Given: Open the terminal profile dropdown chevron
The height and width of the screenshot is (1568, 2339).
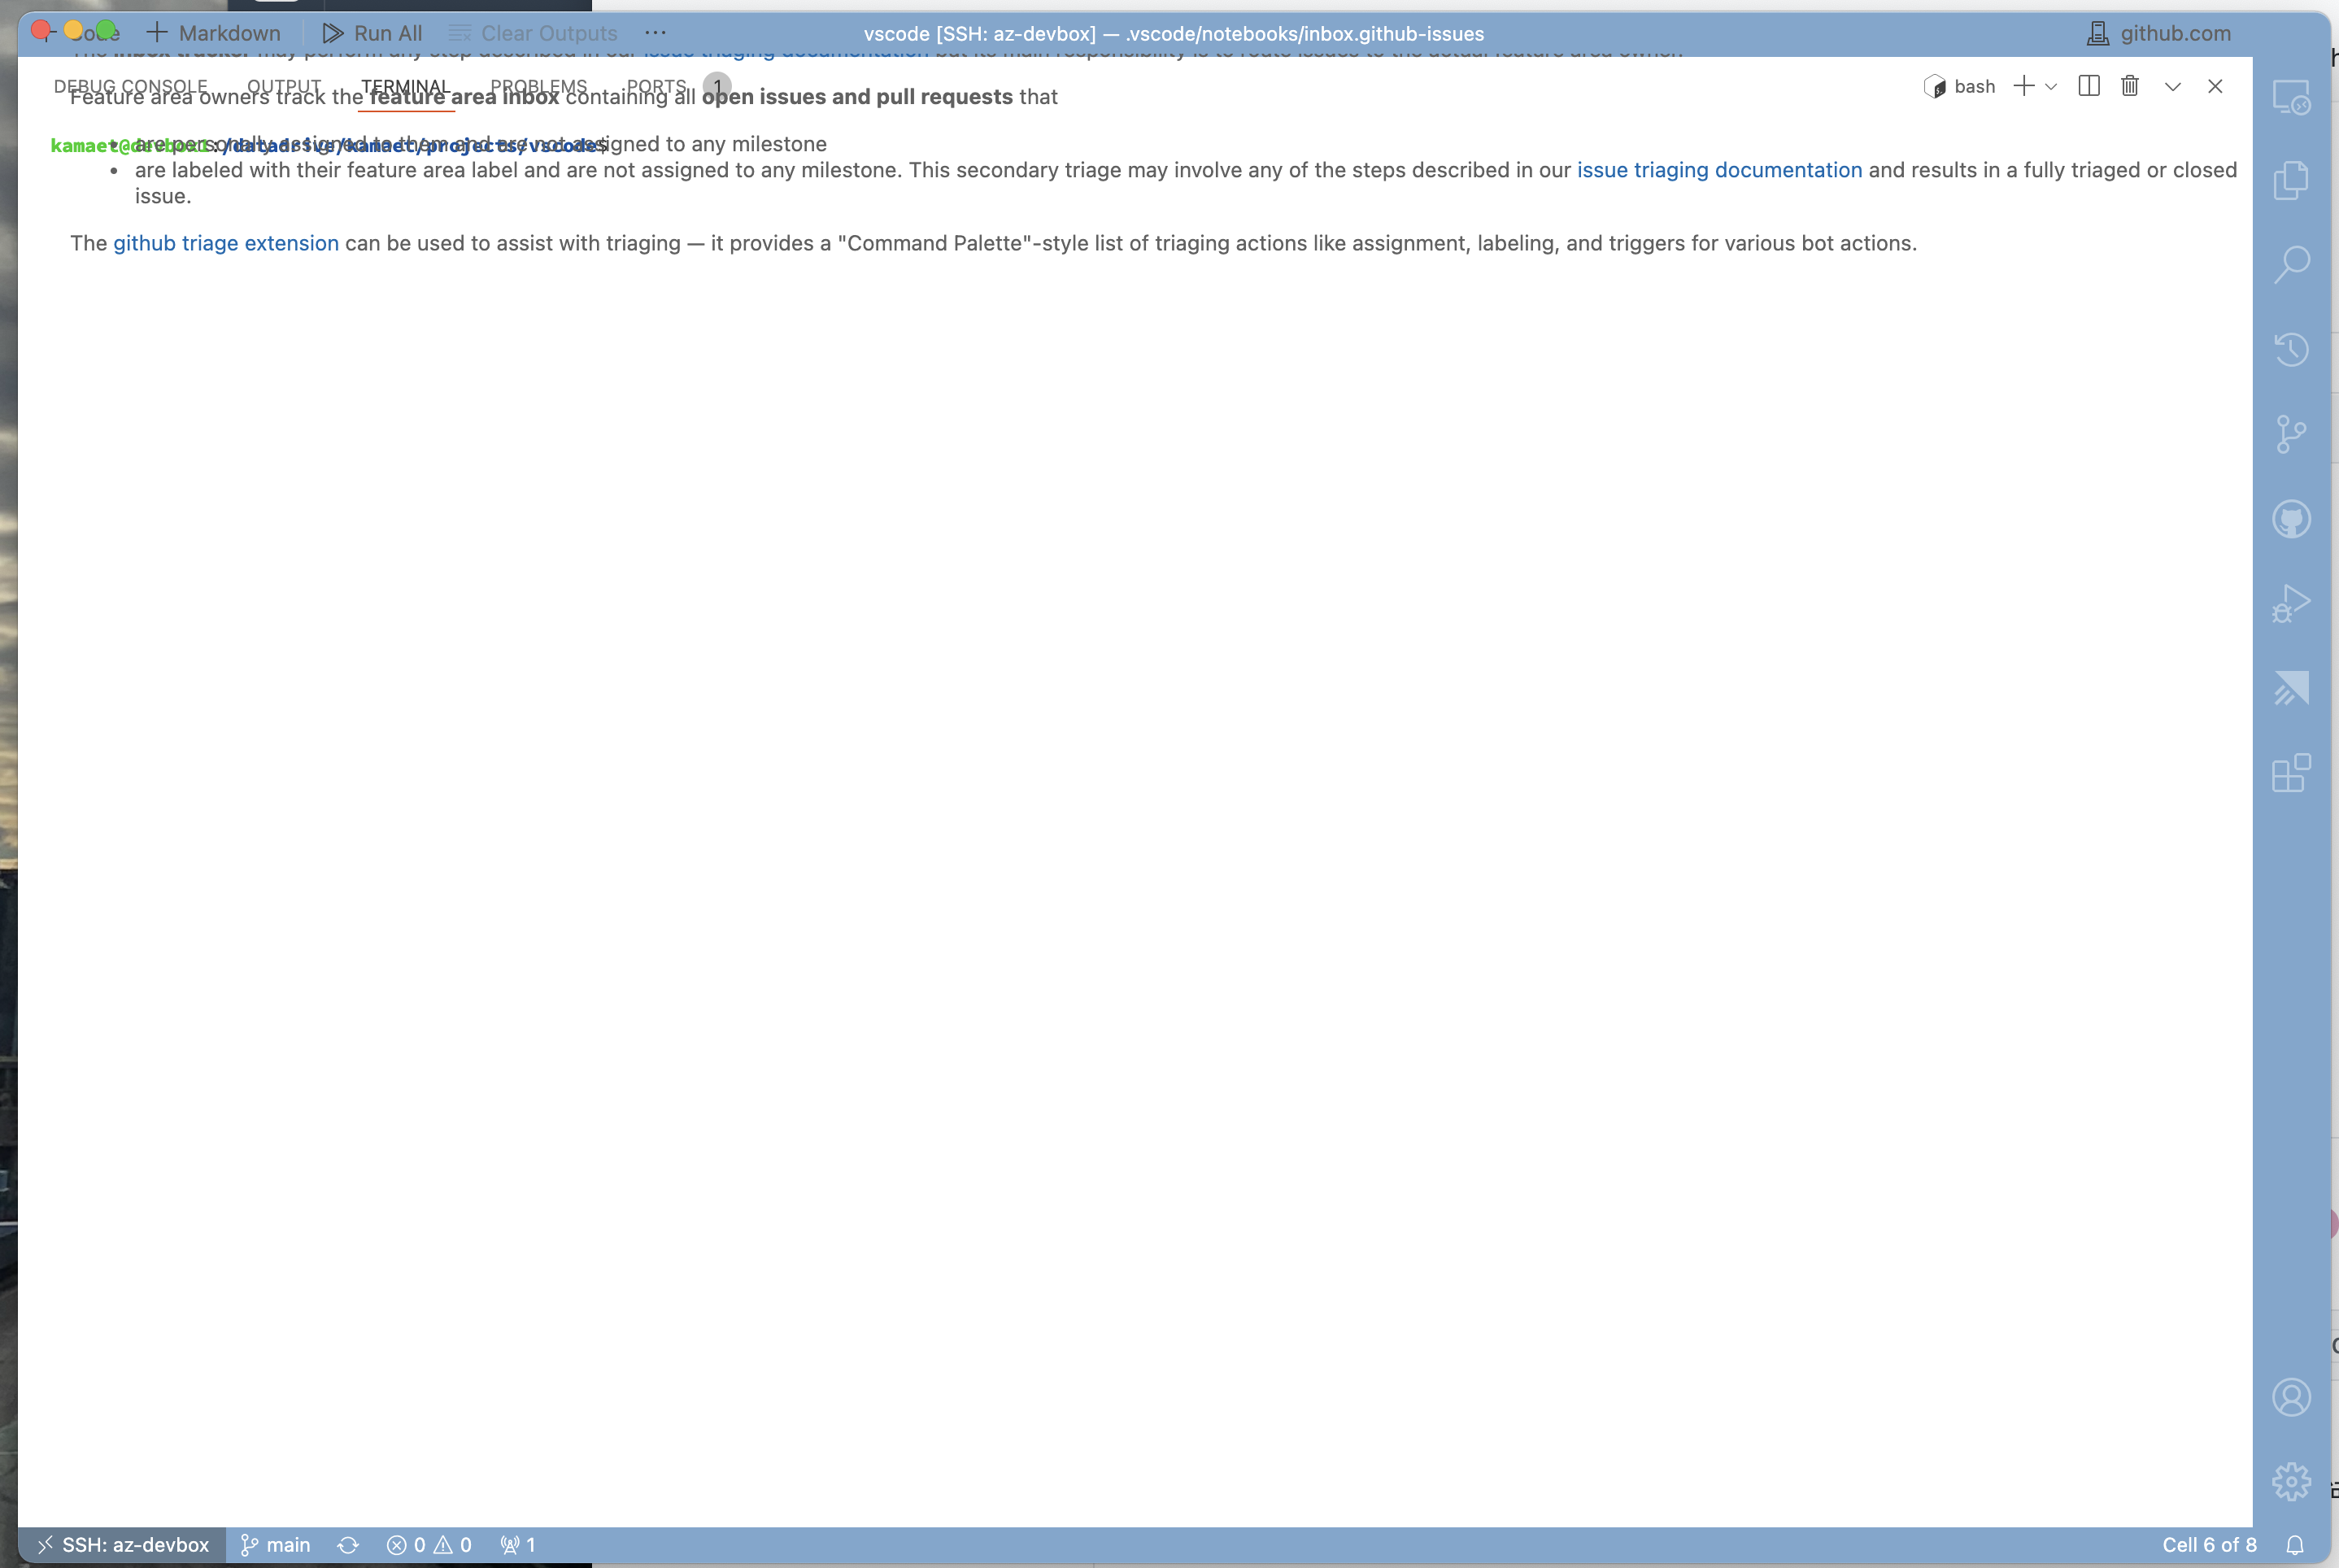Looking at the screenshot, I should coord(2052,86).
